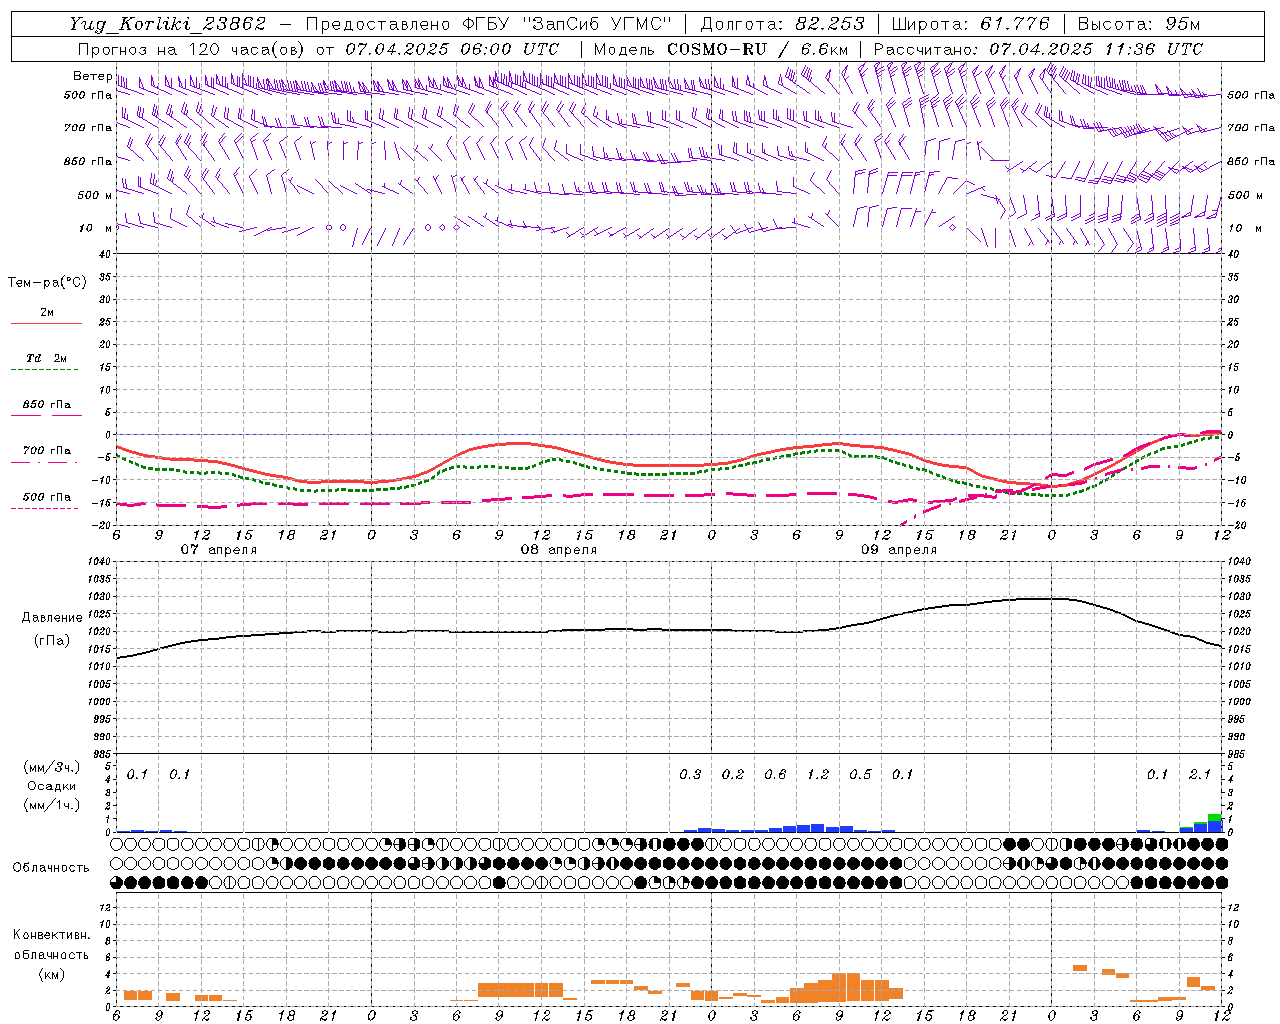Click the 700 гПа temperature legend label
Screen dimensions: 1280x1024
point(46,451)
